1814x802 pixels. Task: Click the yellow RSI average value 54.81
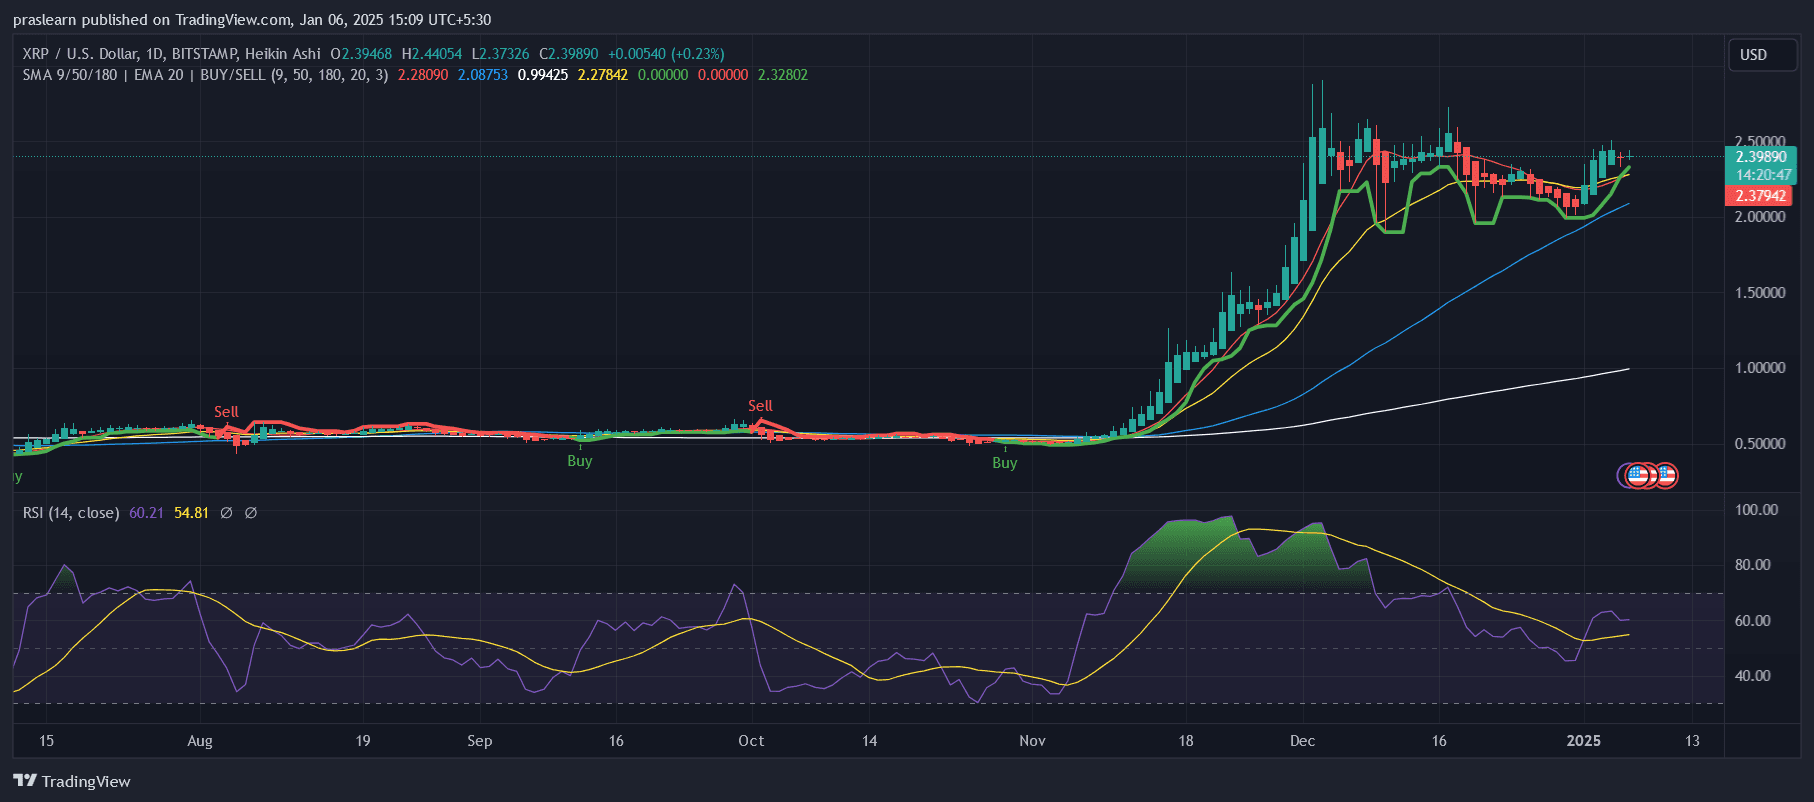click(191, 513)
